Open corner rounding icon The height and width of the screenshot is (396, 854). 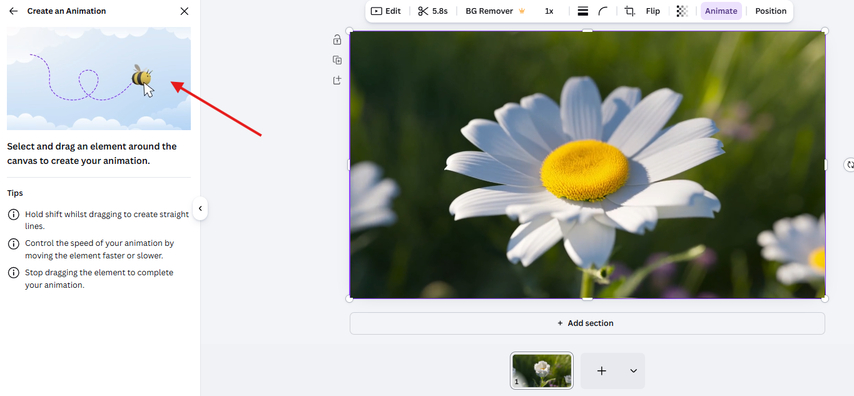(x=602, y=11)
